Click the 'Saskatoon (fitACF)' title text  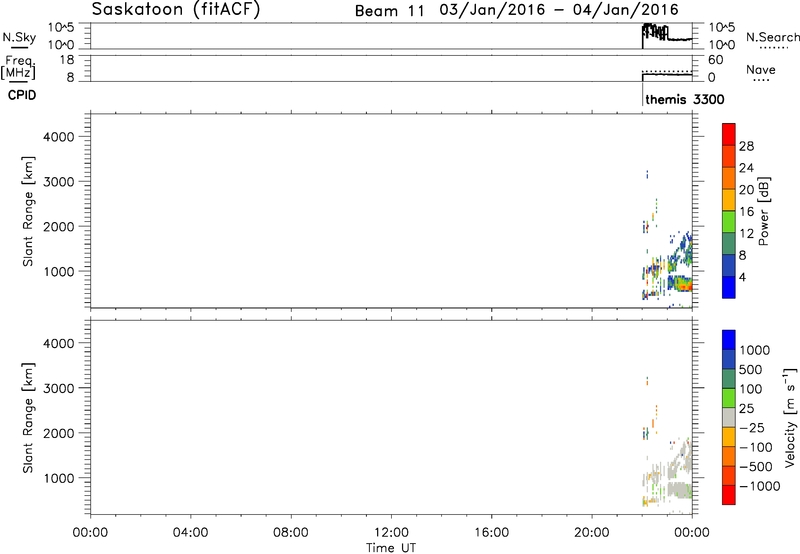pos(176,9)
